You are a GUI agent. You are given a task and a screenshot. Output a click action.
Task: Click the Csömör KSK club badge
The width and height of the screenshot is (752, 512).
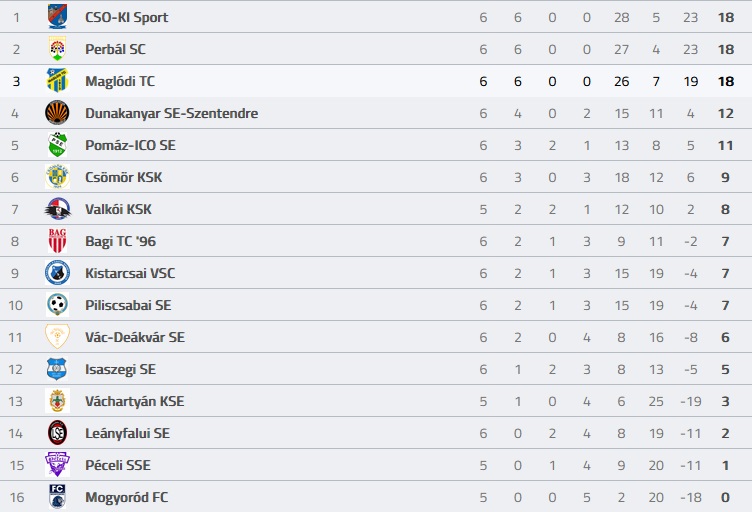pyautogui.click(x=57, y=177)
